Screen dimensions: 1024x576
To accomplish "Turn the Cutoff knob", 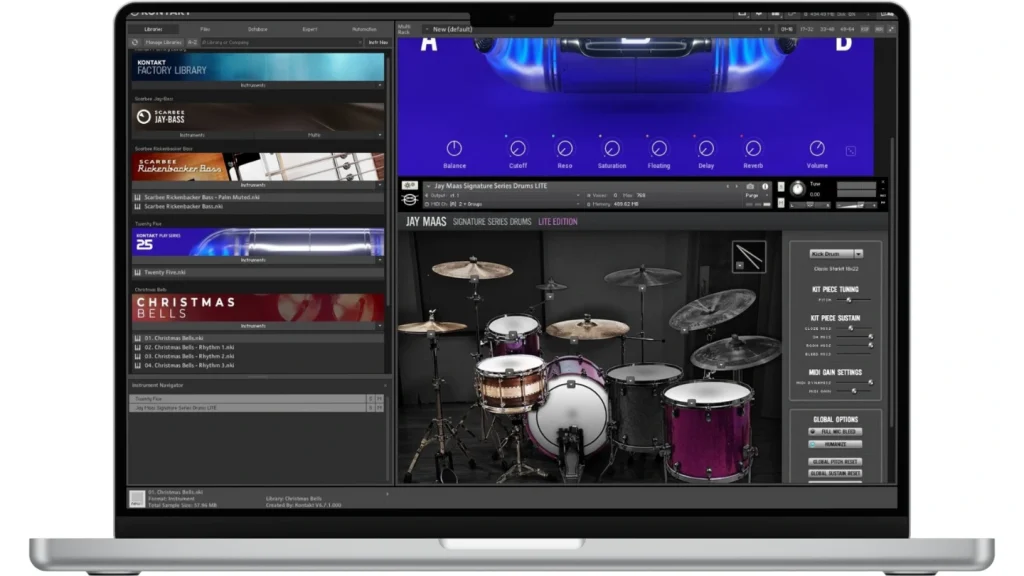I will tap(517, 149).
